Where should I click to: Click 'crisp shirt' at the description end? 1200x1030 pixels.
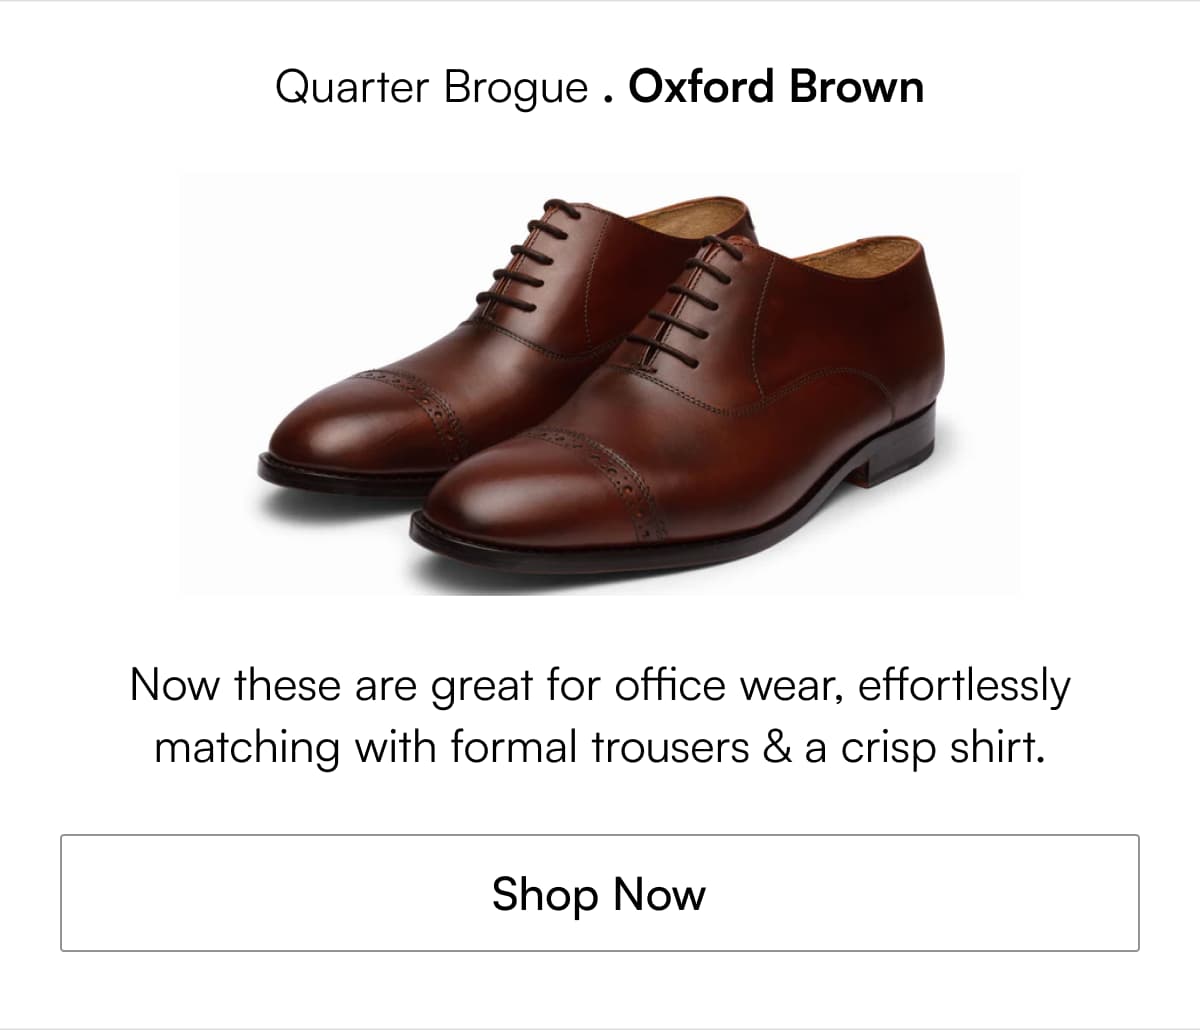pyautogui.click(x=943, y=747)
